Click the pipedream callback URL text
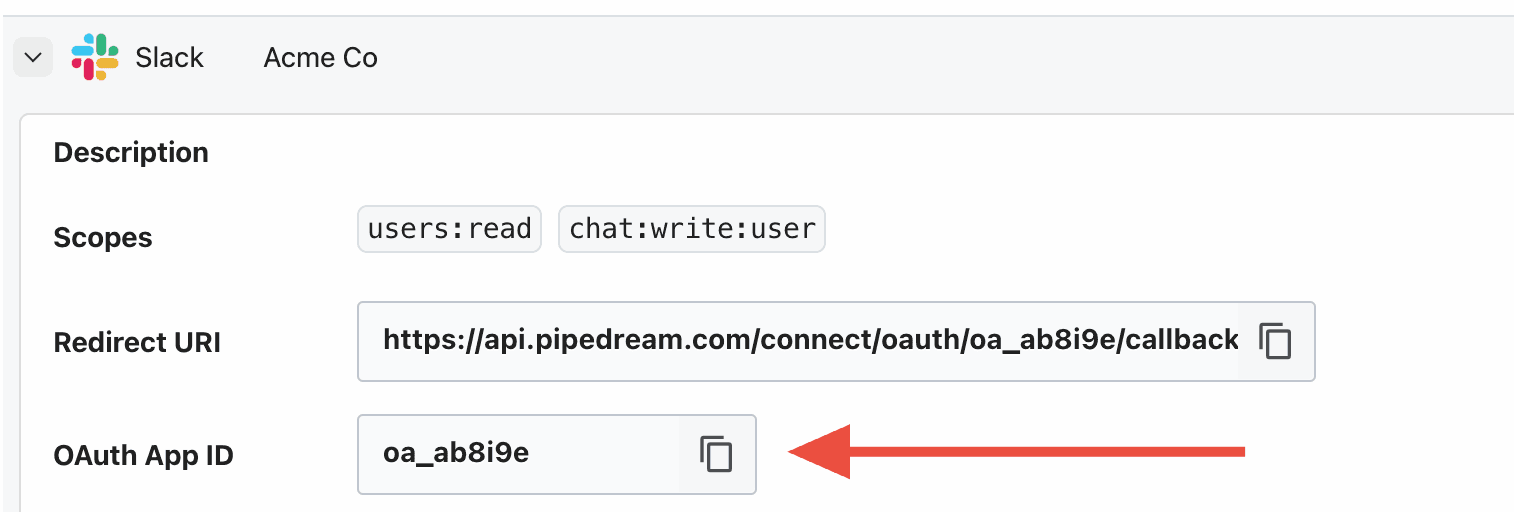 [811, 340]
